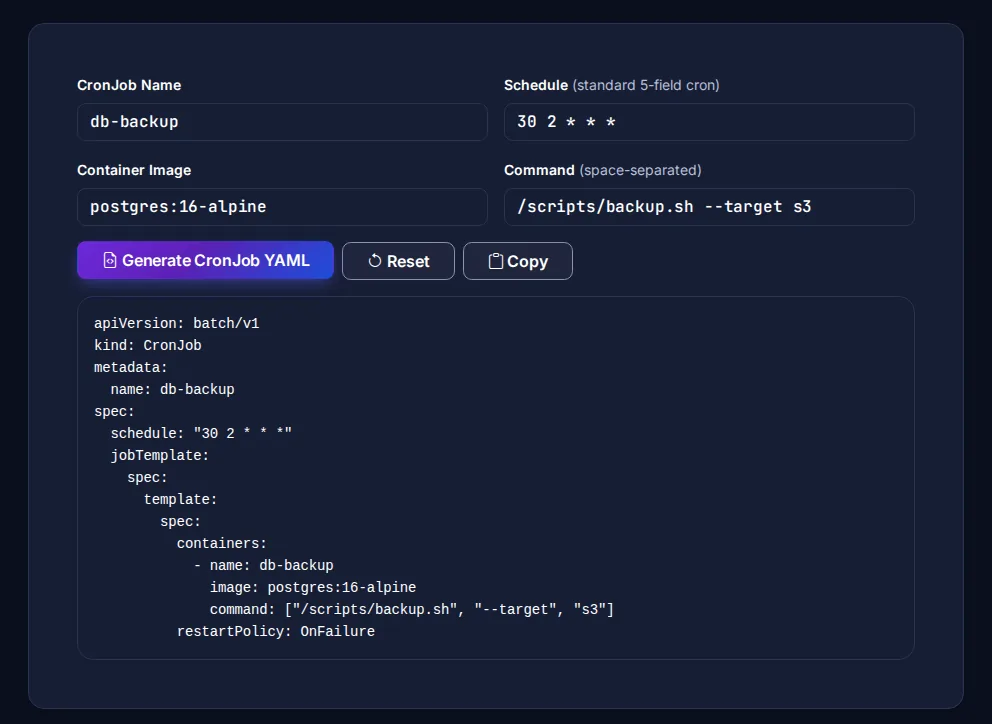This screenshot has height=724, width=992.
Task: Click the 'template:' line
Action: coord(180,499)
